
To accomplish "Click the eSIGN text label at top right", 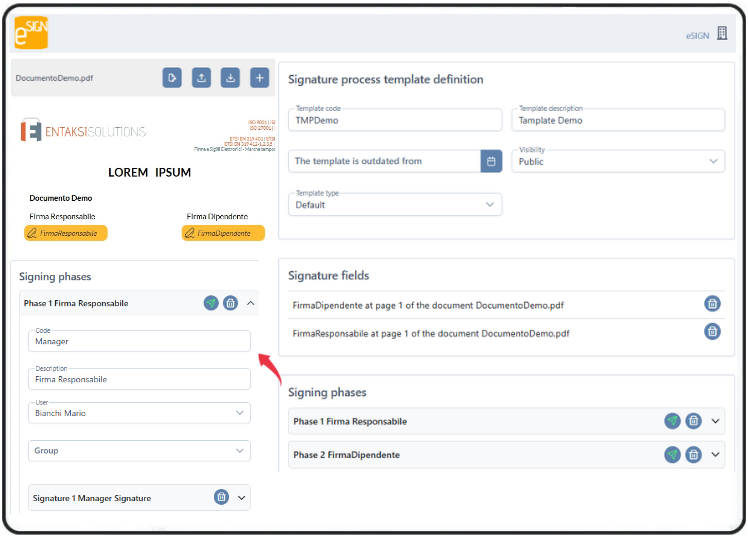I will tap(697, 36).
